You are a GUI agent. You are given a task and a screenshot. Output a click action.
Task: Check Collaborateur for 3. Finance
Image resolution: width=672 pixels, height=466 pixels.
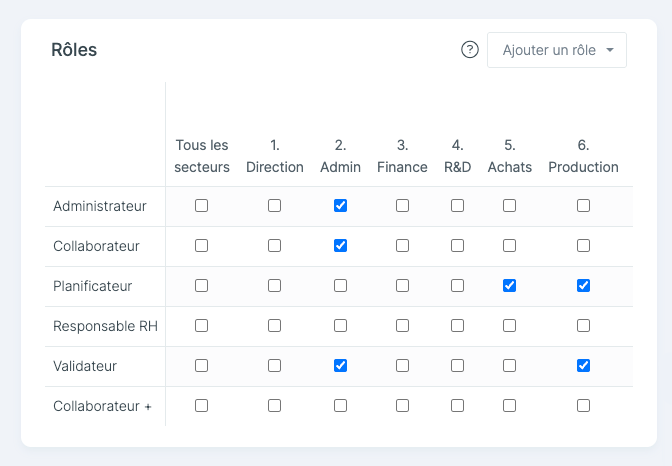(402, 246)
